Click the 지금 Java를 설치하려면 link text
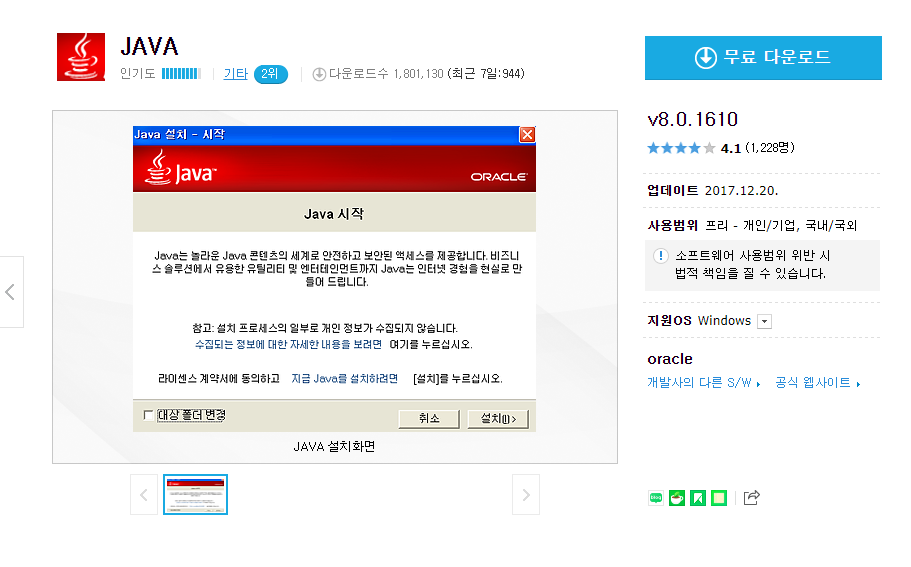The height and width of the screenshot is (567, 911). 345,379
